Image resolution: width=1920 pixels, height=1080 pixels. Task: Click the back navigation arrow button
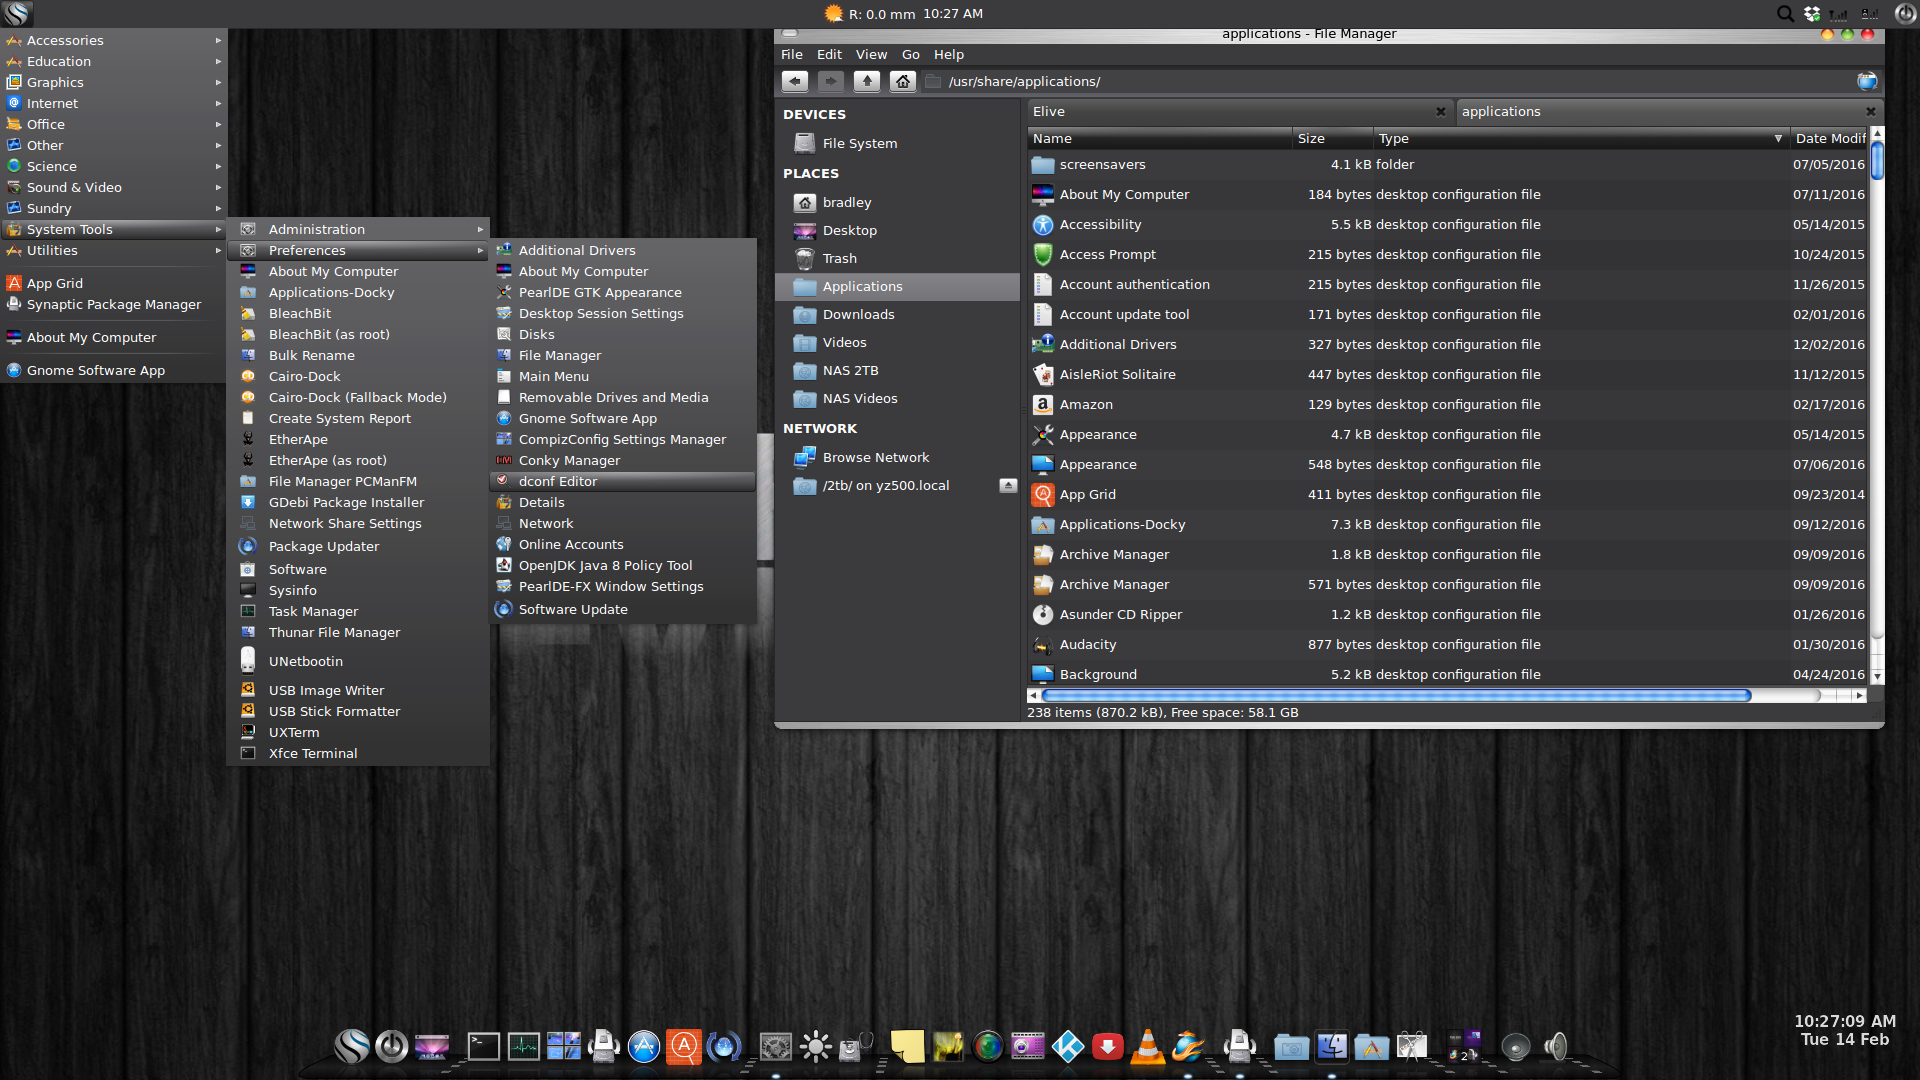coord(795,81)
